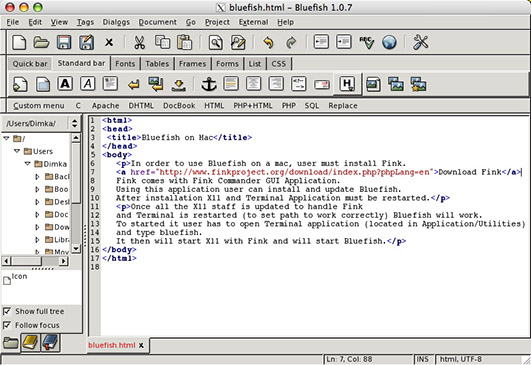Close the file using the X toolbar icon

pyautogui.click(x=109, y=43)
